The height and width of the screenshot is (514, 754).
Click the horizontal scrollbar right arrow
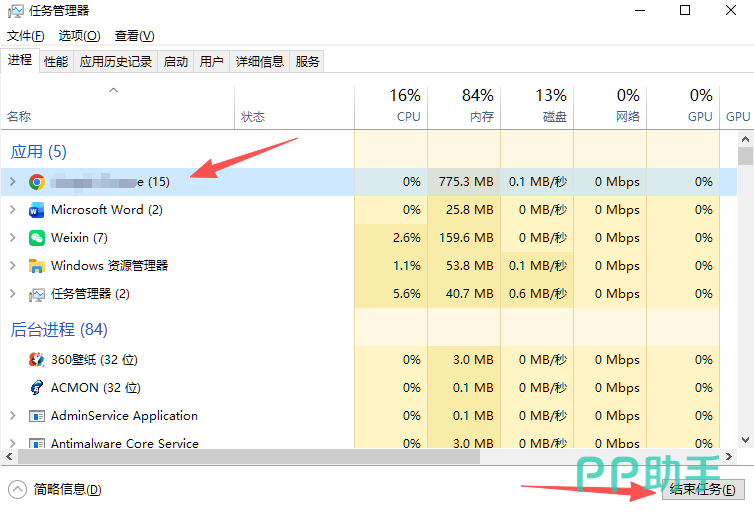(729, 456)
